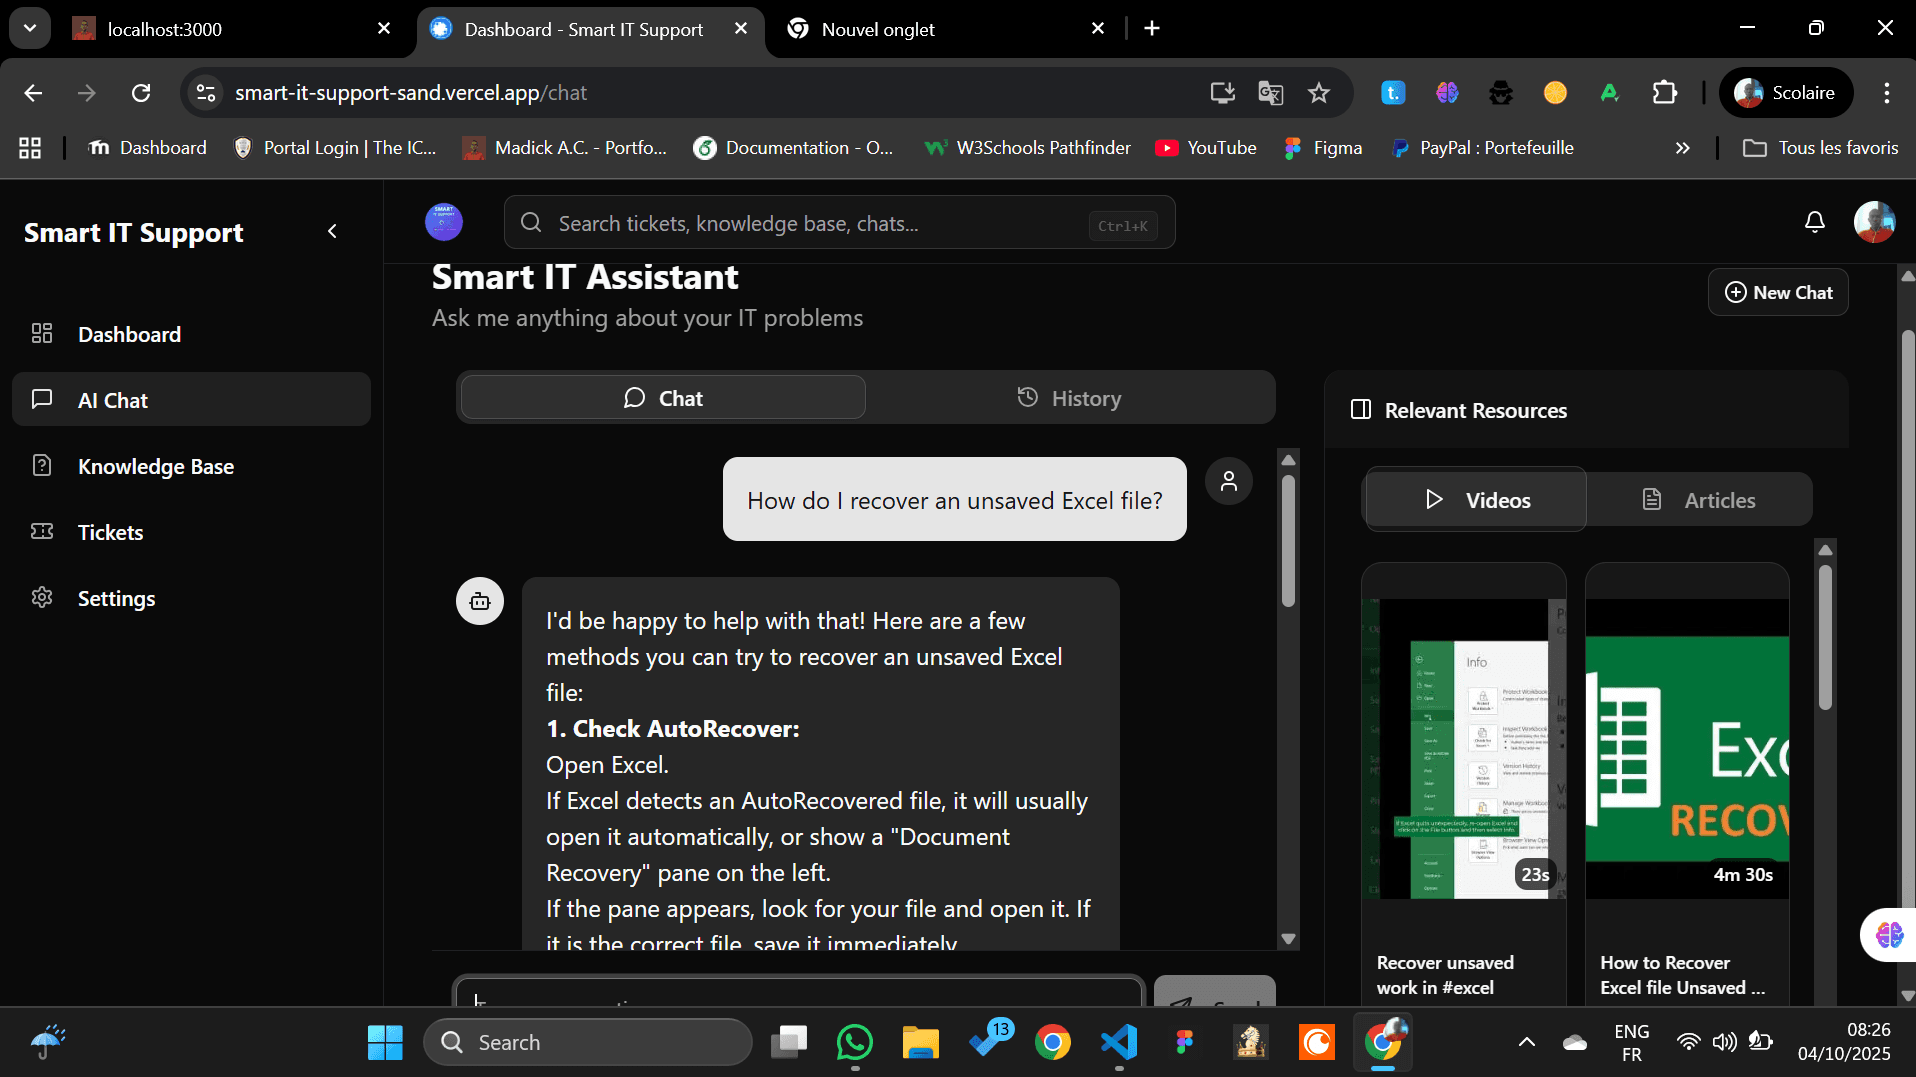Go to the Tickets page
Viewport: 1916px width, 1077px height.
(191, 532)
